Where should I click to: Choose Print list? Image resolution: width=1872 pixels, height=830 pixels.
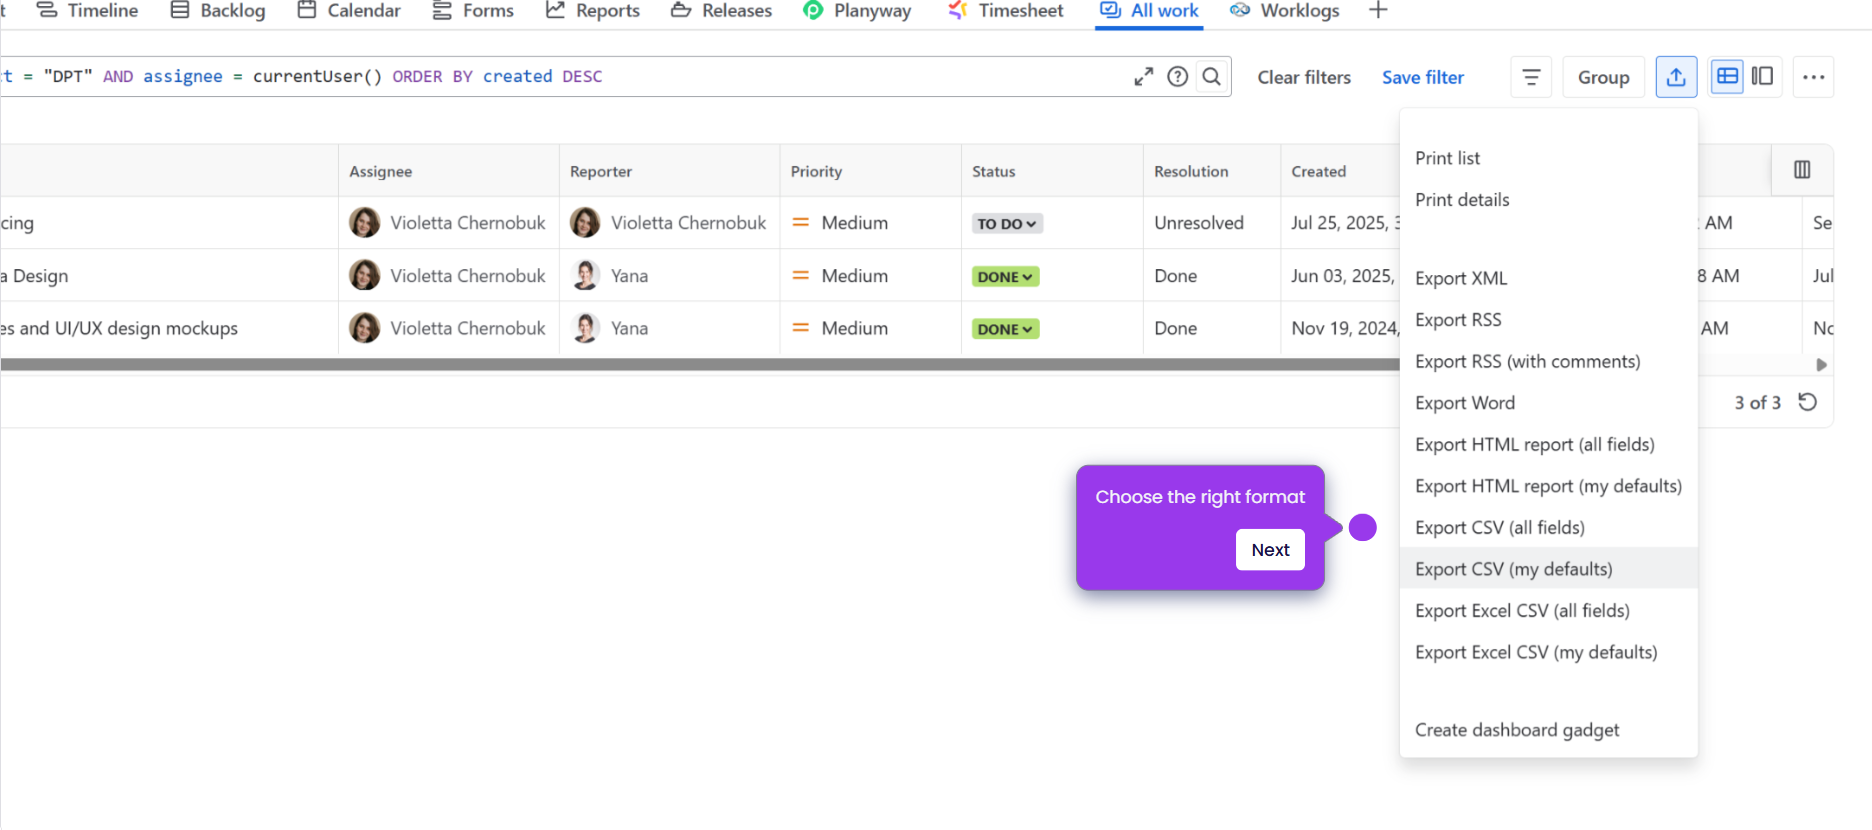1549,158
